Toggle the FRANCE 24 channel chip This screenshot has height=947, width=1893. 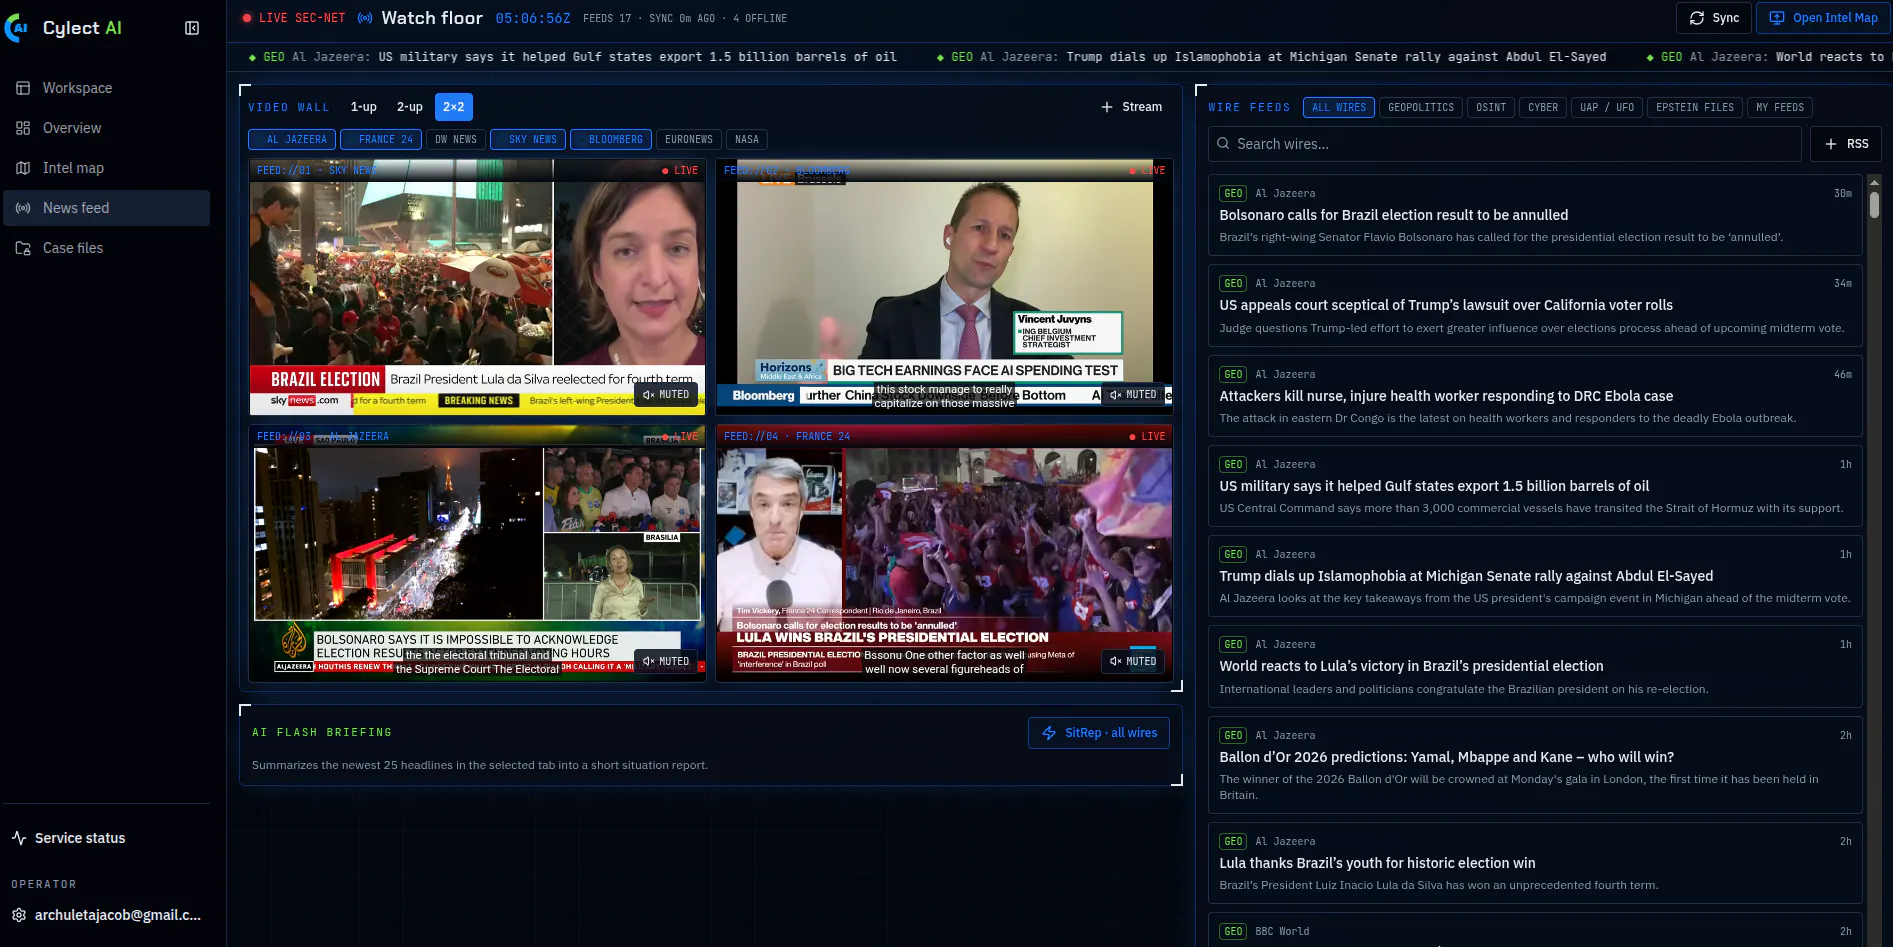381,140
